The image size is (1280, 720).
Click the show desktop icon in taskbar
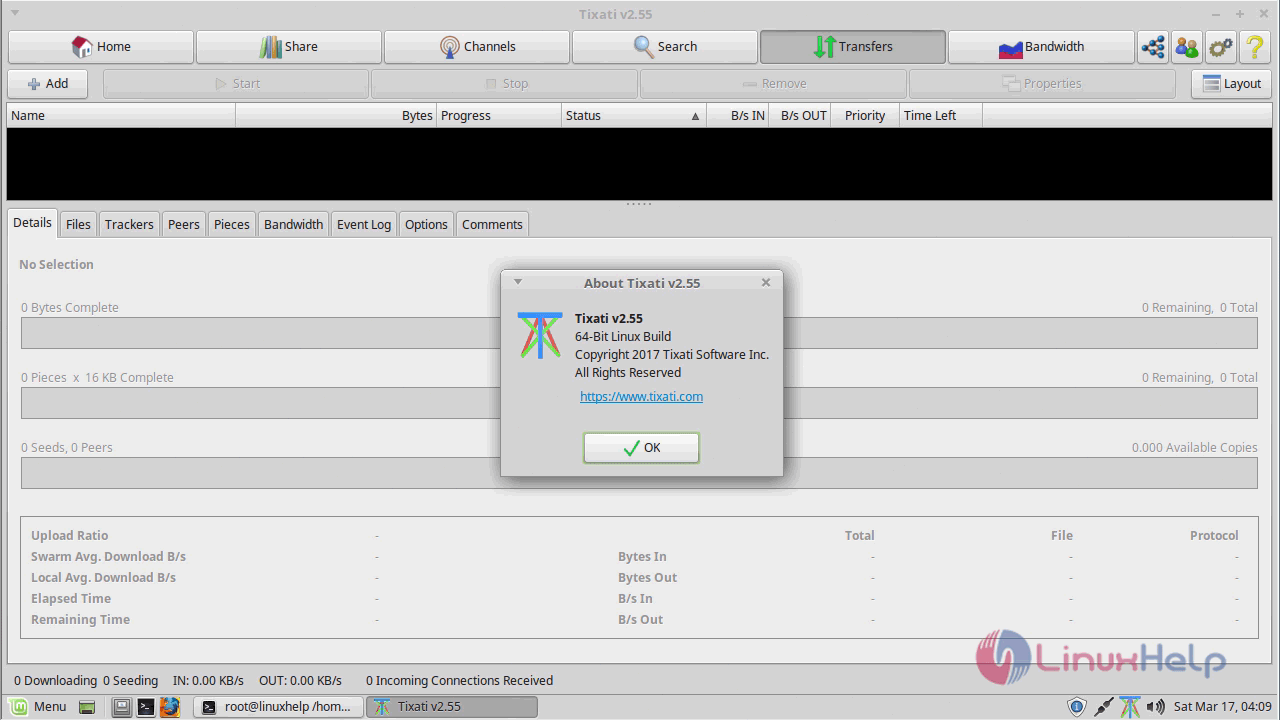click(x=87, y=707)
